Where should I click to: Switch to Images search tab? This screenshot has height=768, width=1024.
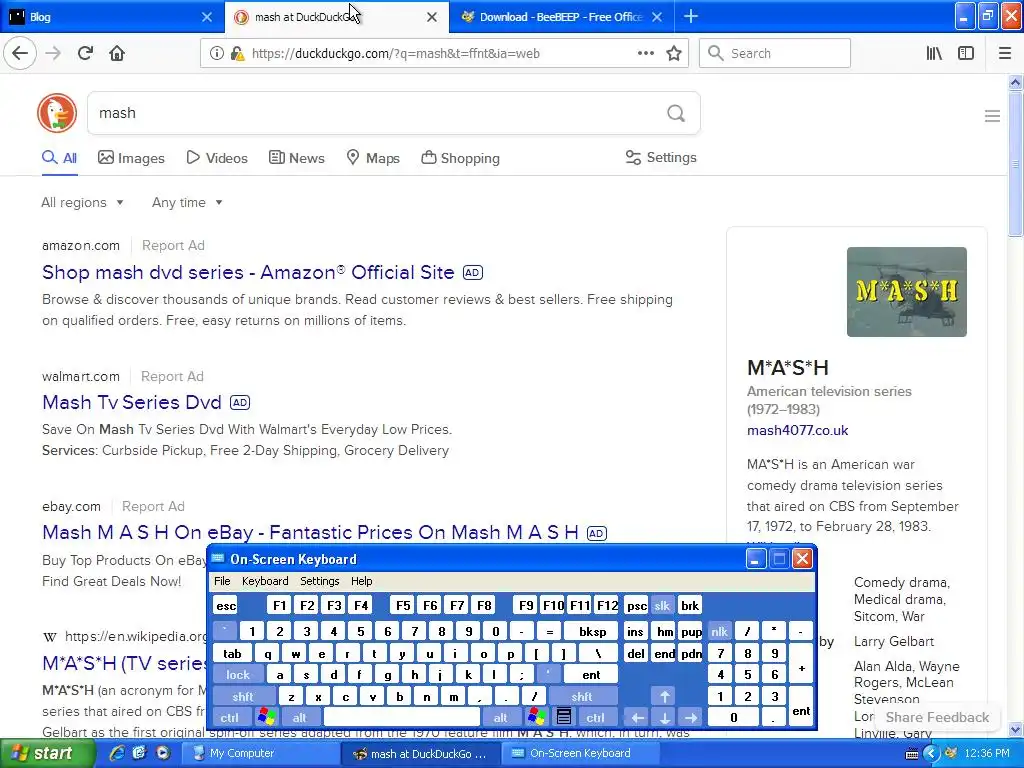(131, 158)
